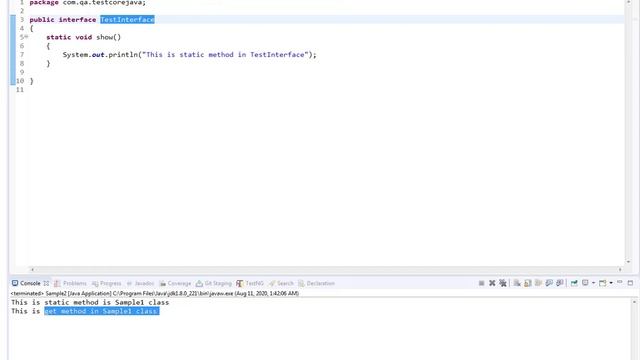
Task: Switch to the Progress tab
Action: [107, 283]
